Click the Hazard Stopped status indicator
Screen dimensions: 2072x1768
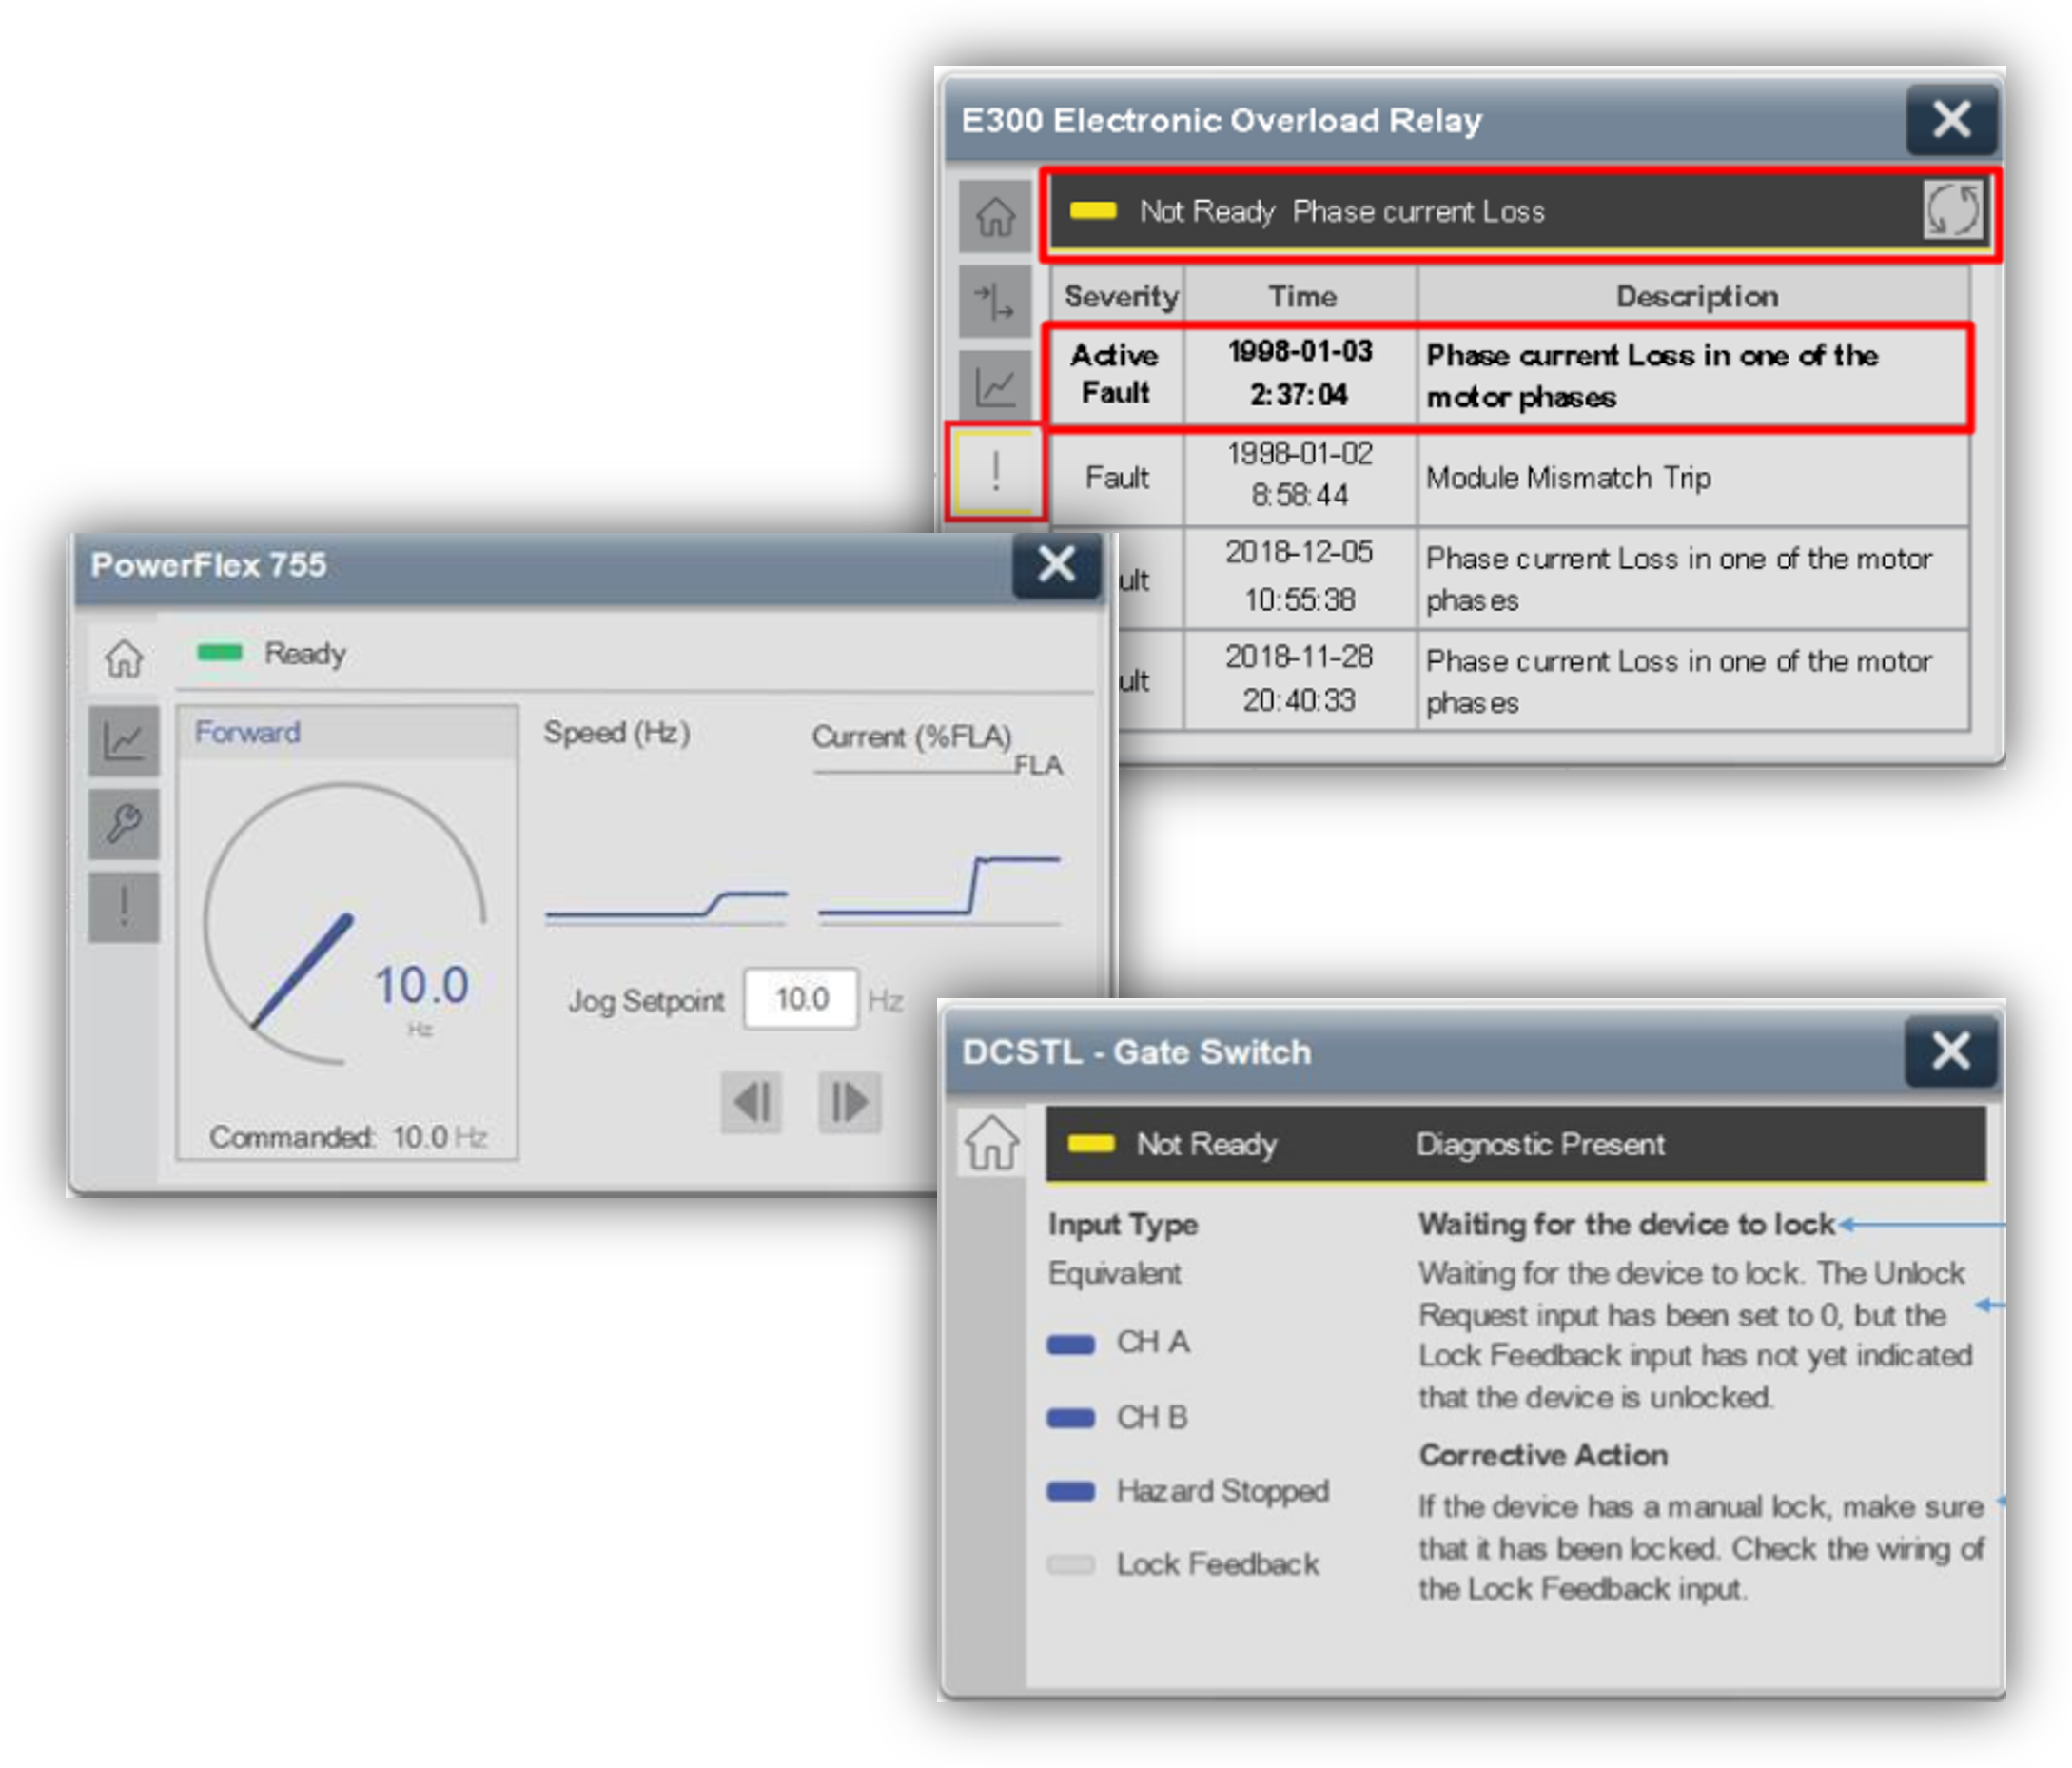tap(1071, 1492)
